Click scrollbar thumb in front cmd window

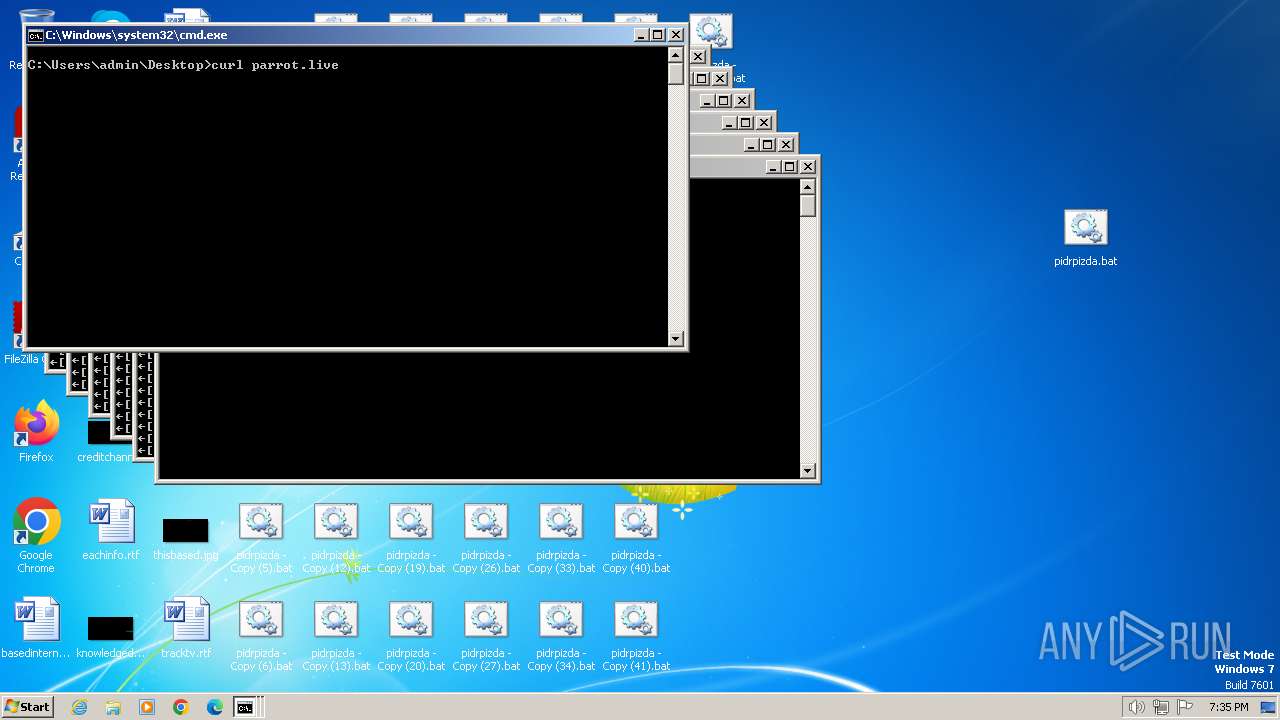676,74
